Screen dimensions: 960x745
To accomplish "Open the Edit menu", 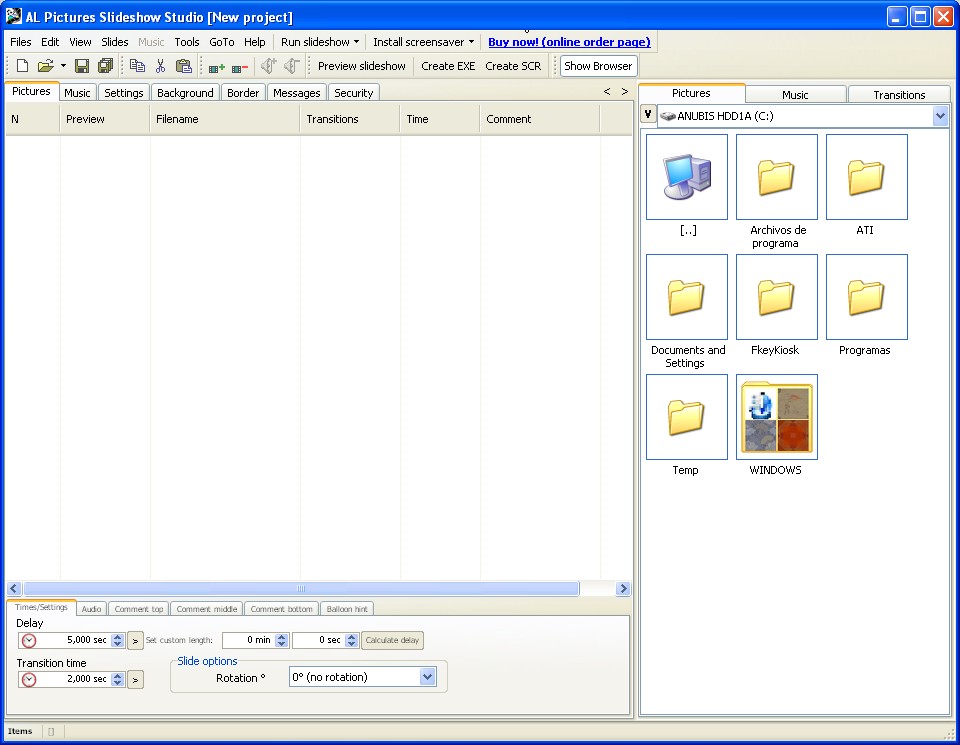I will point(50,42).
